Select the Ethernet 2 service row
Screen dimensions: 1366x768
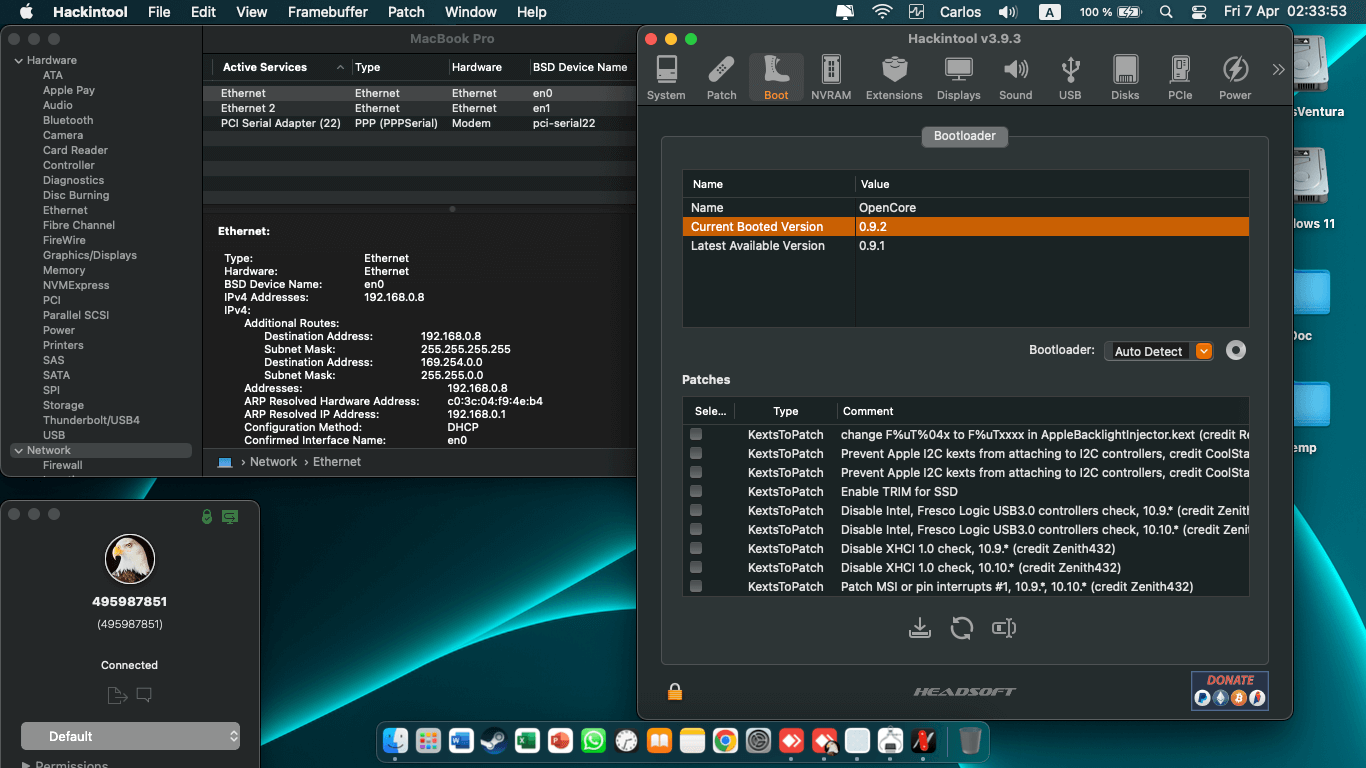click(420, 108)
